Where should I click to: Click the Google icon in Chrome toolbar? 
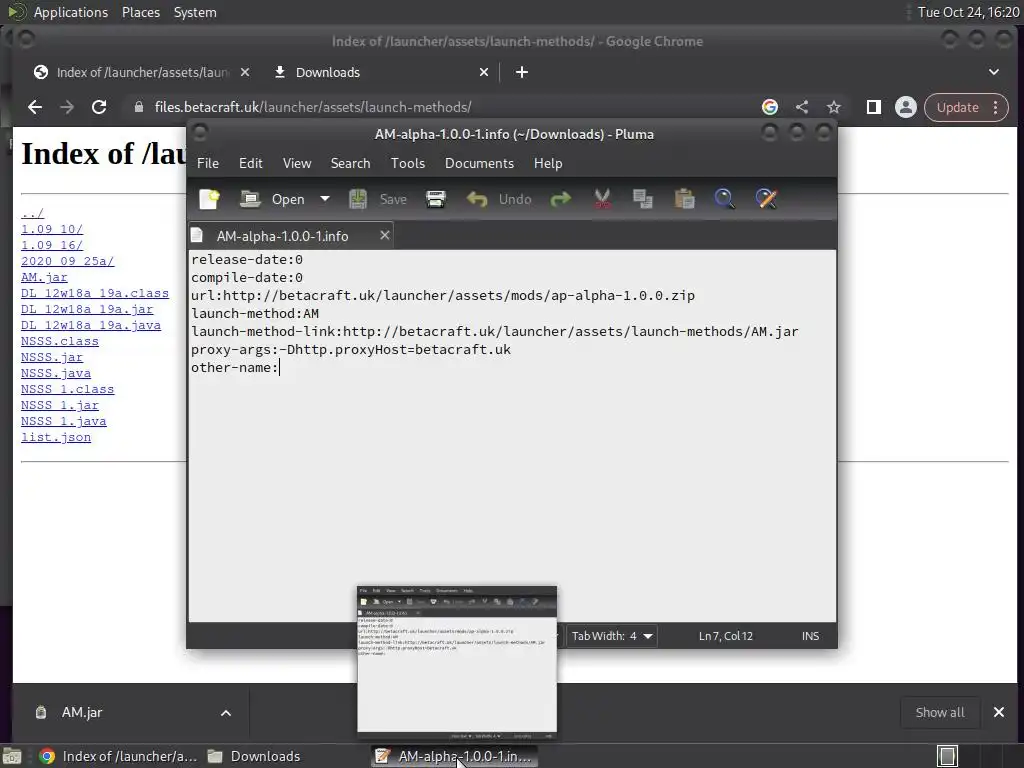point(770,107)
